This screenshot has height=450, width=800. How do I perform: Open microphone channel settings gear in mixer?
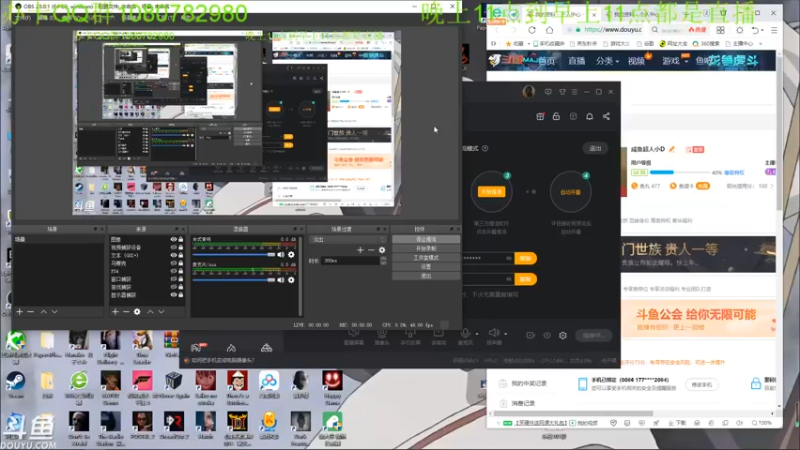[x=291, y=280]
